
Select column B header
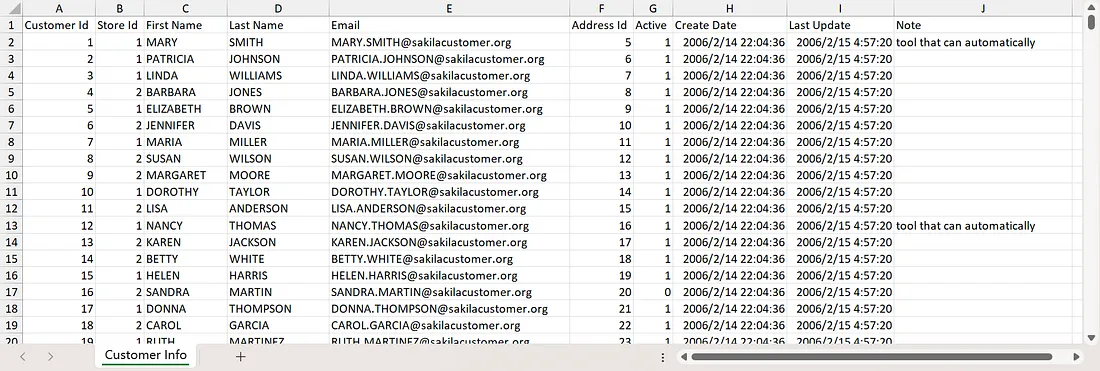point(120,8)
